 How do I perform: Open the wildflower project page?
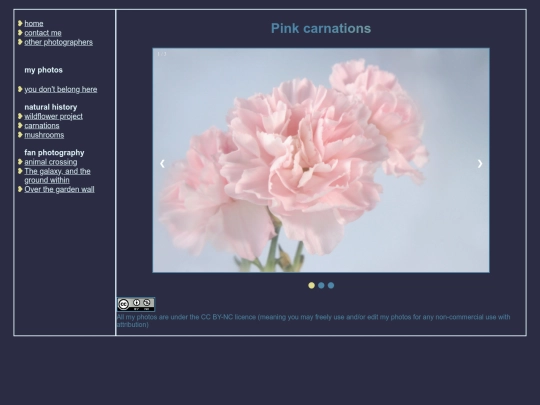(53, 116)
